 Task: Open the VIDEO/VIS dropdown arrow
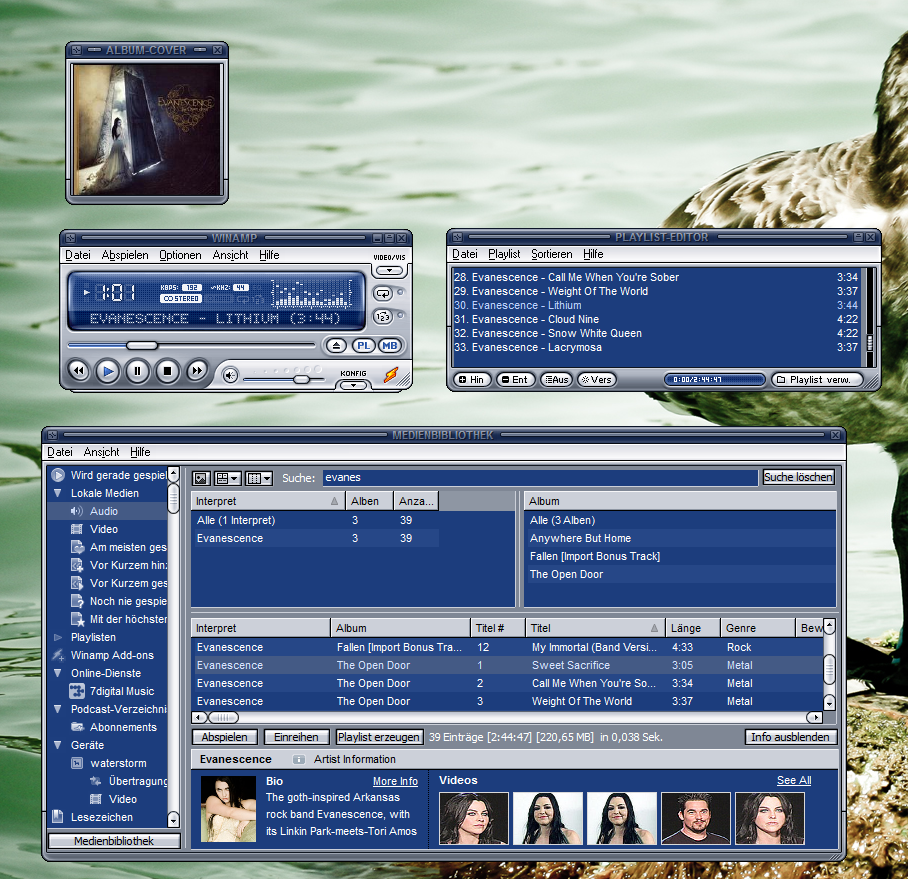(x=389, y=269)
